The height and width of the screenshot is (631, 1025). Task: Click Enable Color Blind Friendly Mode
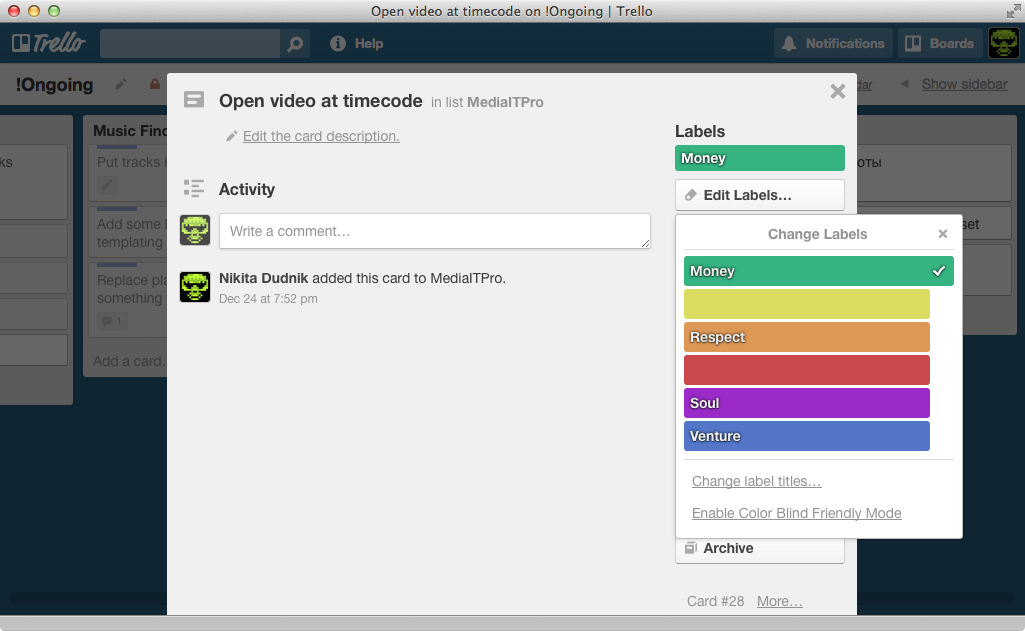point(796,513)
